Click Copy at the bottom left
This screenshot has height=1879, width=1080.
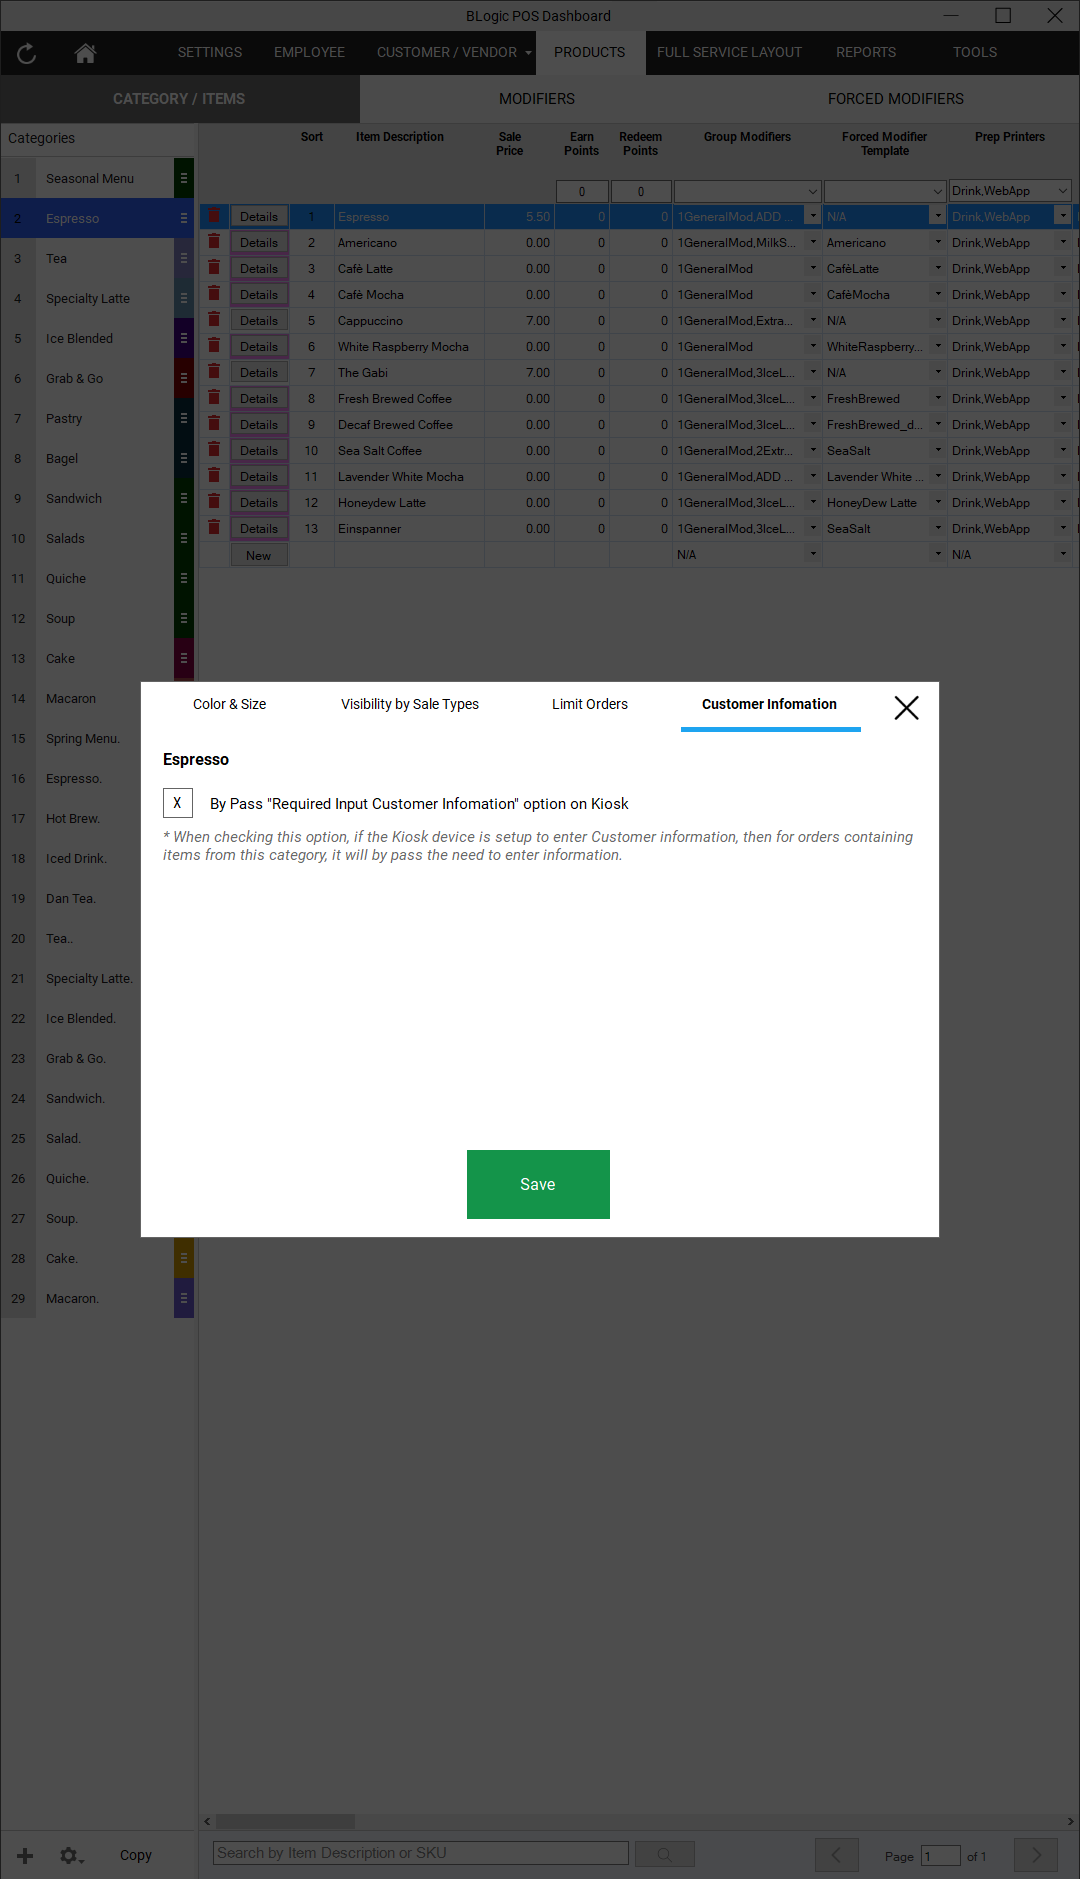[136, 1855]
